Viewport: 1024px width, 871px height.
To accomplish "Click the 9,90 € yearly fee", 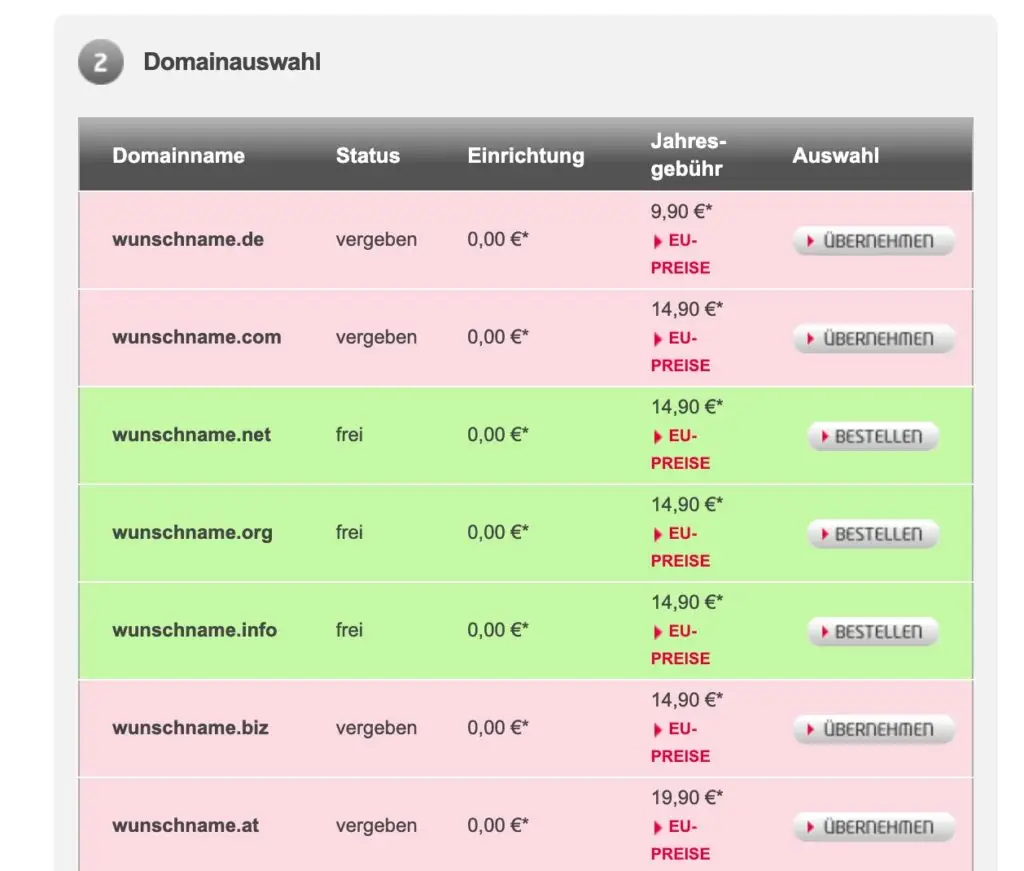I will 681,212.
